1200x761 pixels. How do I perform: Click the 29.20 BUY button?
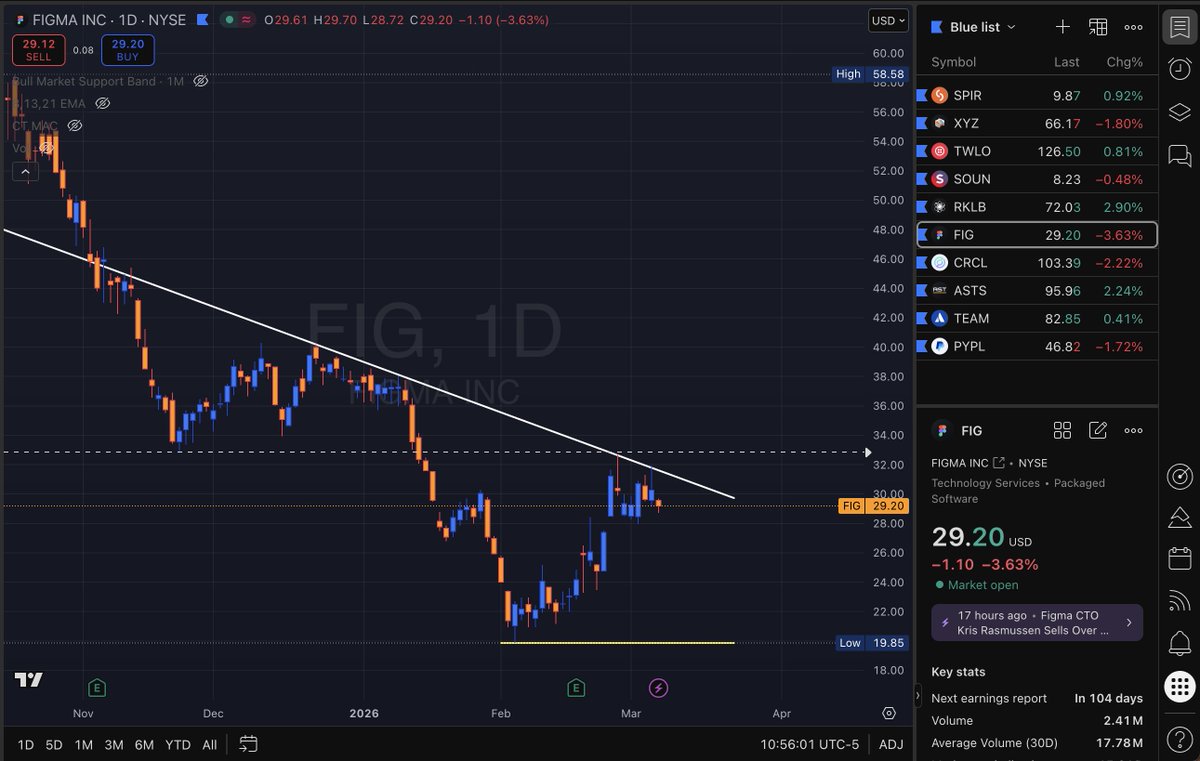(128, 50)
